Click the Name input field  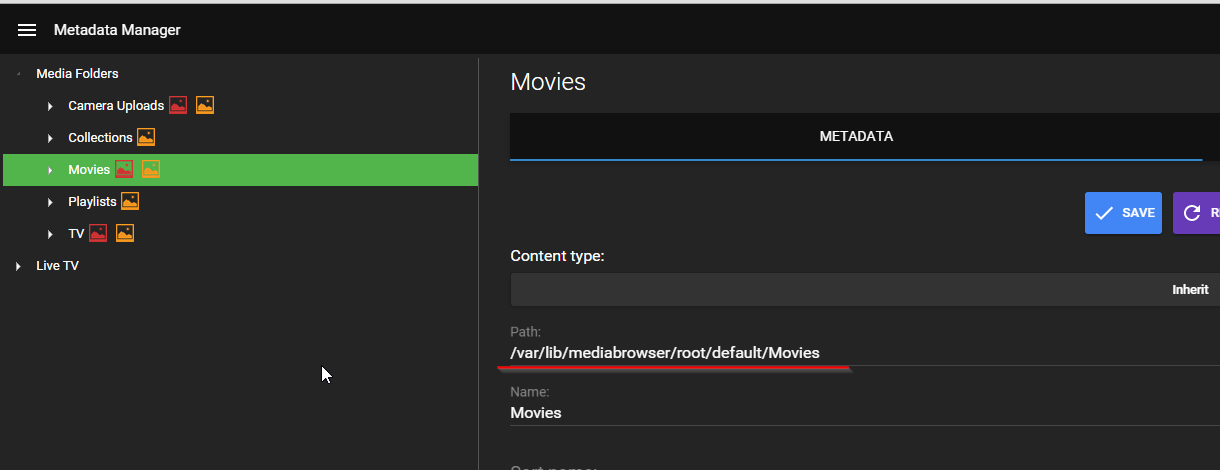(865, 412)
